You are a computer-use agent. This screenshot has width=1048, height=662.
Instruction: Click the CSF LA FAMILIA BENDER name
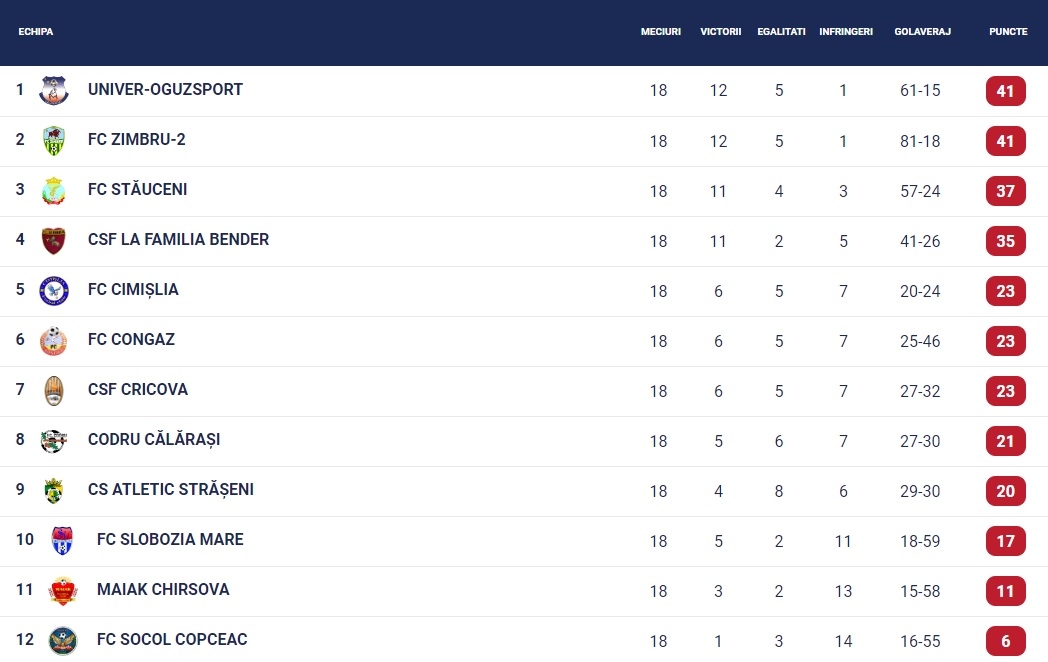click(x=178, y=239)
